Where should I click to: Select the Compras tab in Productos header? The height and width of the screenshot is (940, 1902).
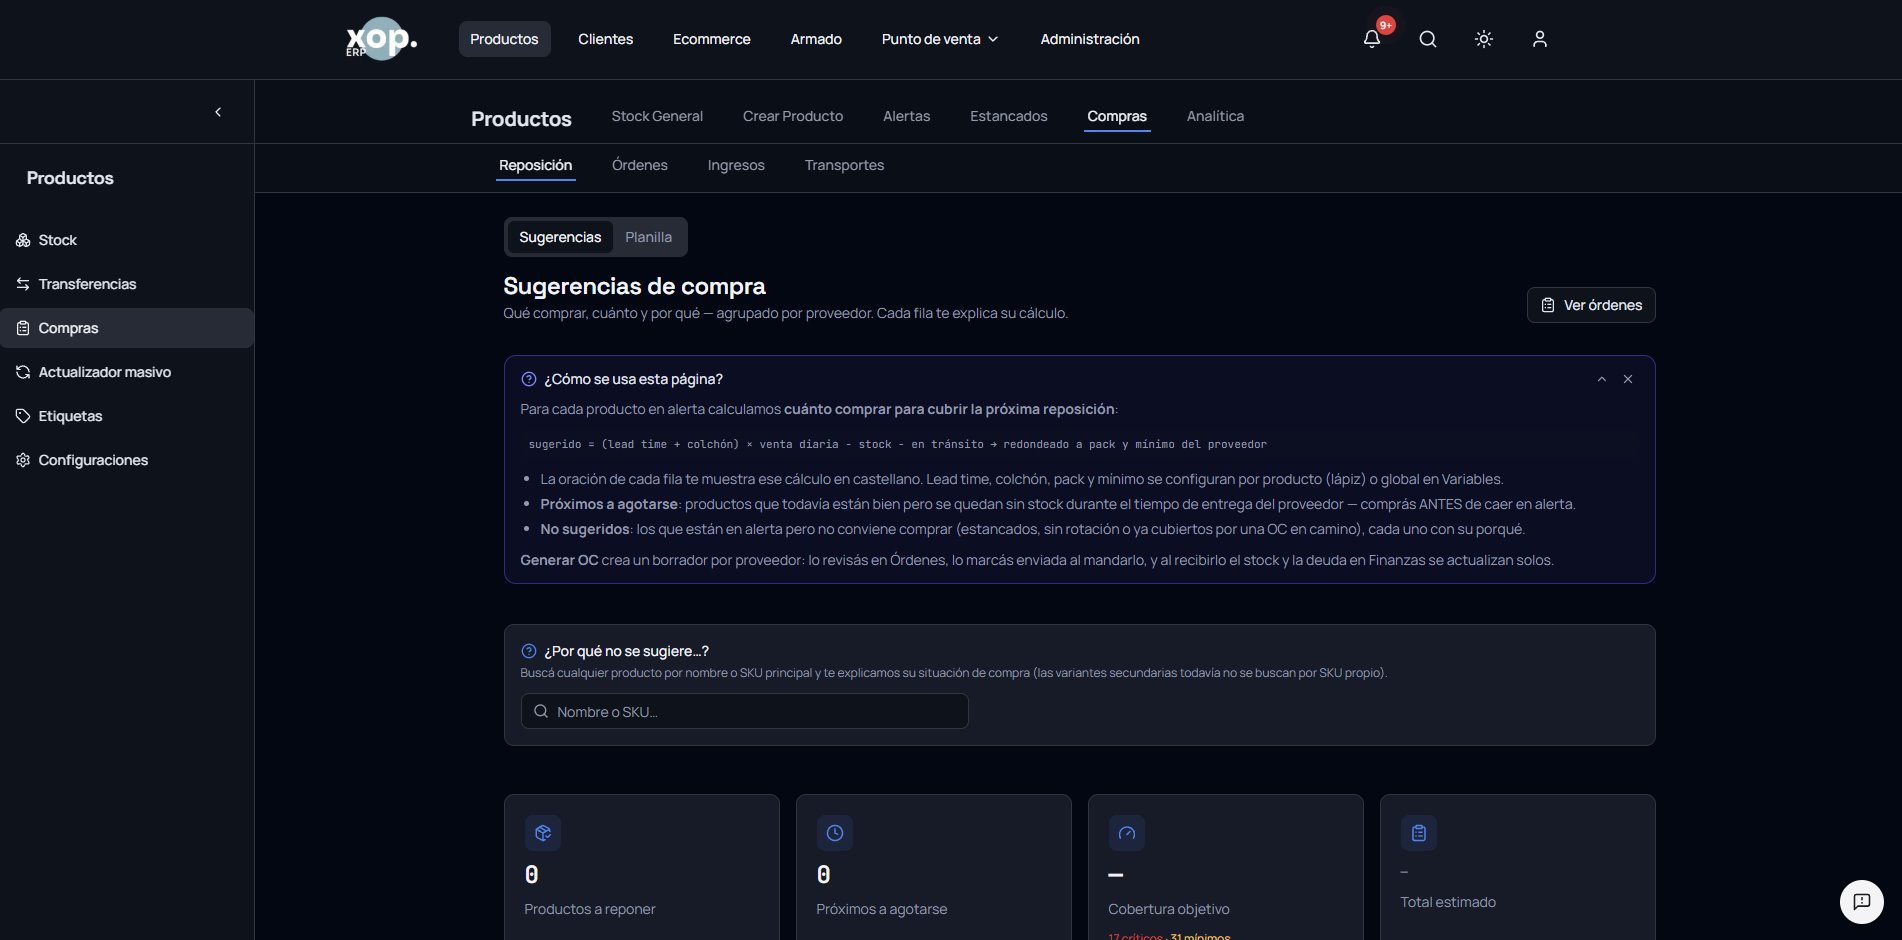[x=1117, y=116]
